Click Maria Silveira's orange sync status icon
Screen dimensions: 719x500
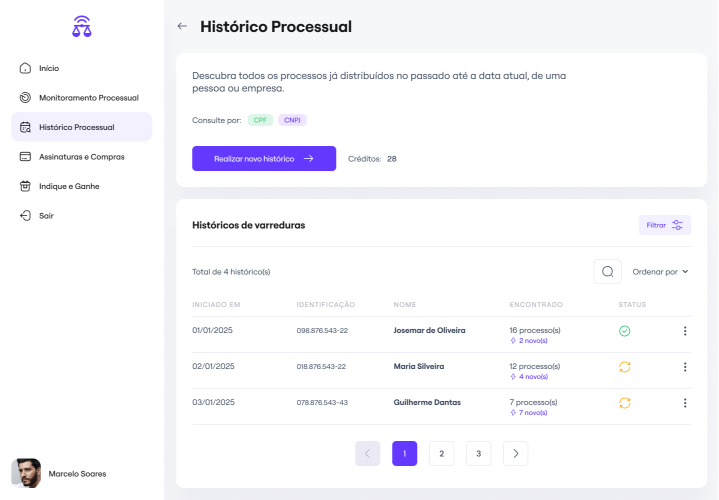pyautogui.click(x=625, y=367)
